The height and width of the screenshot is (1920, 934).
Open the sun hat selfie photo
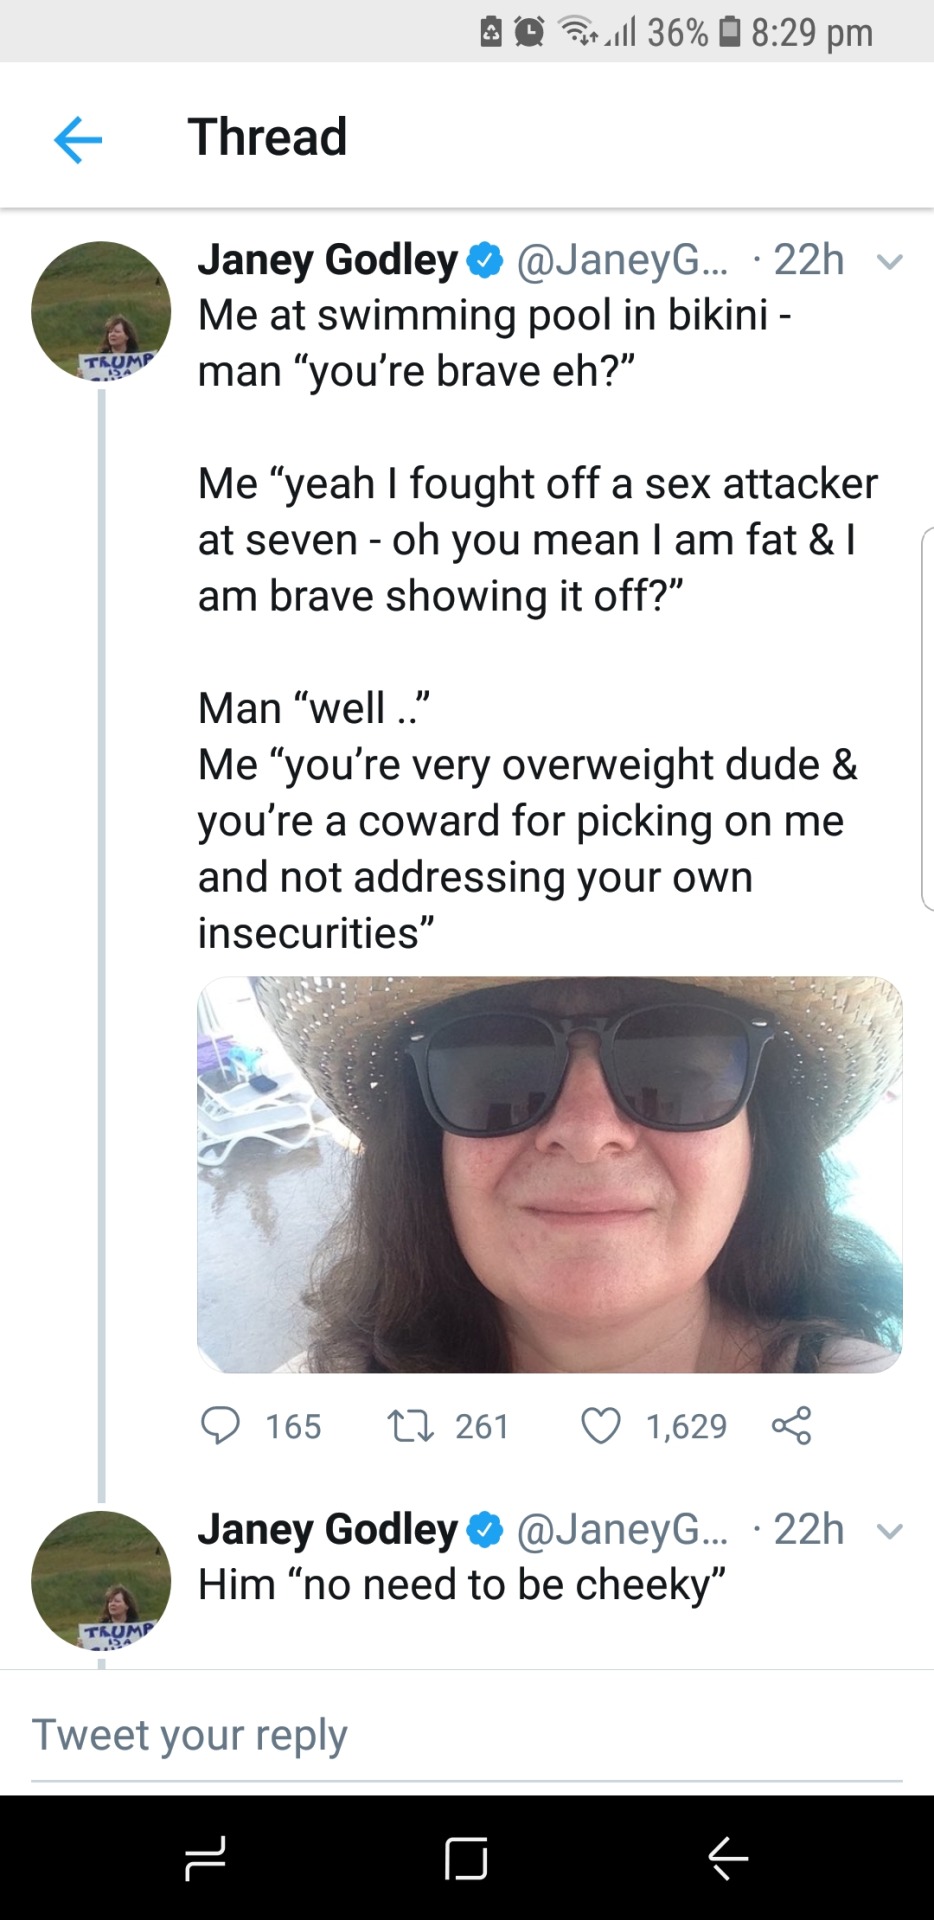click(x=549, y=1174)
